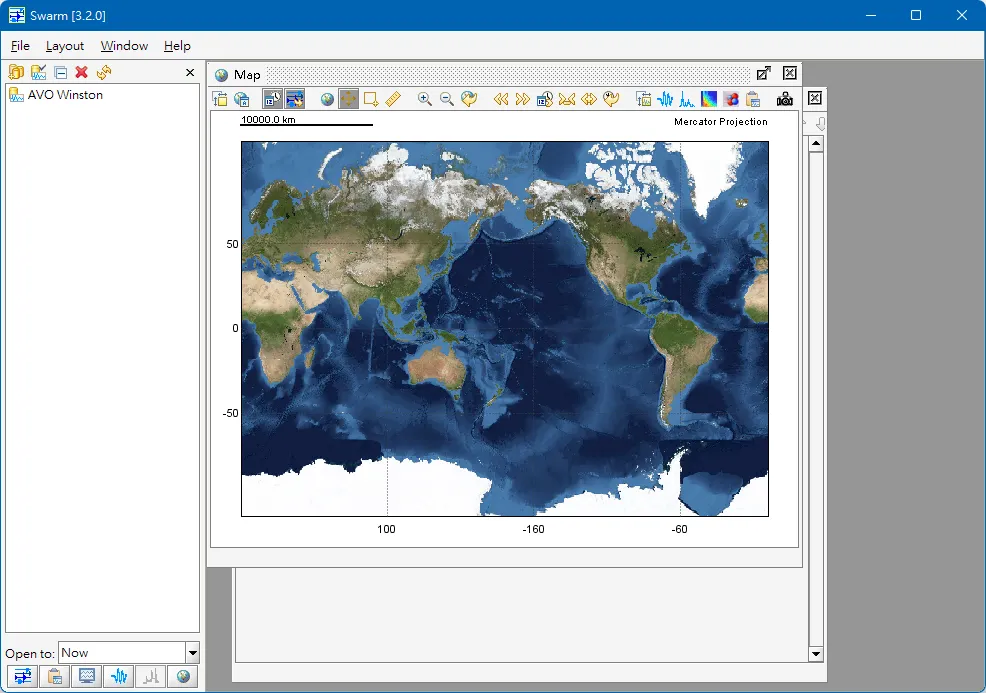Go back to last map view

469,99
